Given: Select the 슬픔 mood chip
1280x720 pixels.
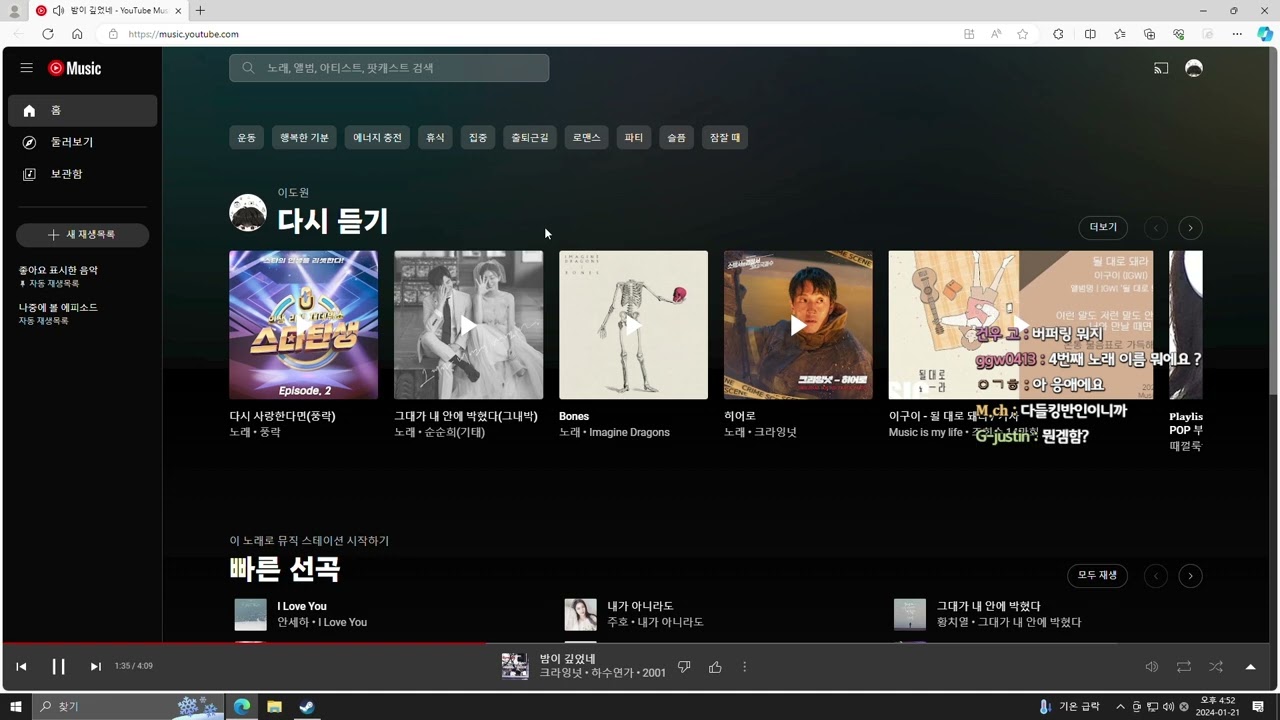Looking at the screenshot, I should coord(677,138).
